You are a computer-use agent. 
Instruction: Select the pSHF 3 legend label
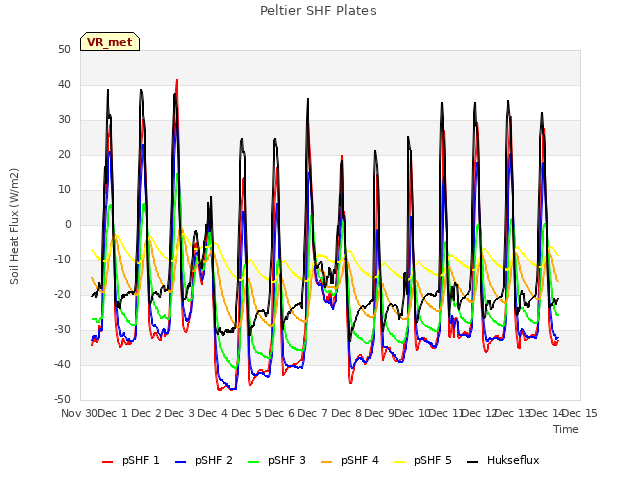point(287,460)
